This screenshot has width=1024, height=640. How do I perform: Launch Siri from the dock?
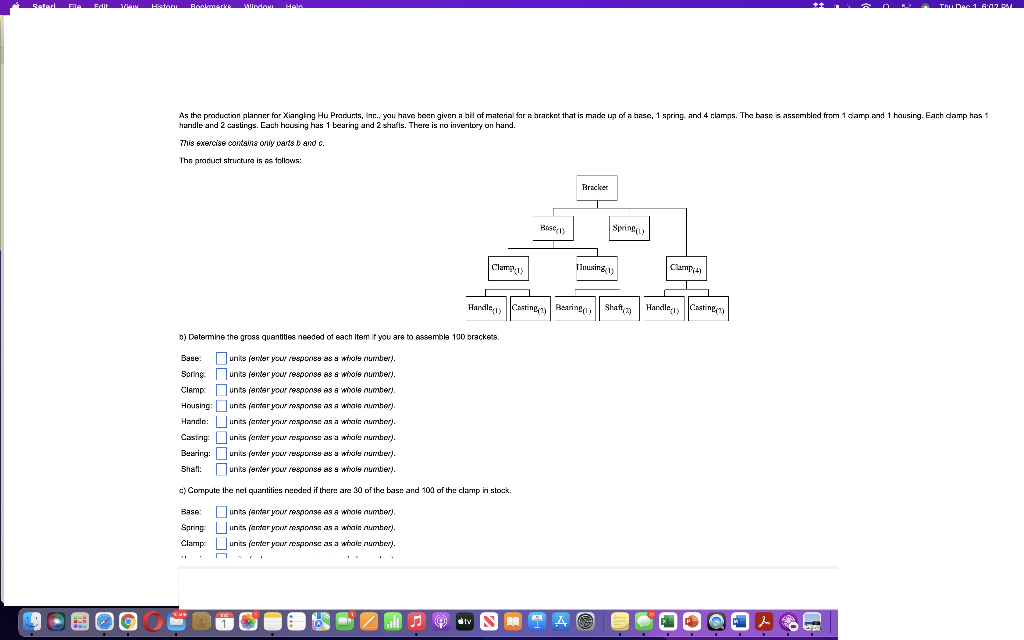point(56,622)
